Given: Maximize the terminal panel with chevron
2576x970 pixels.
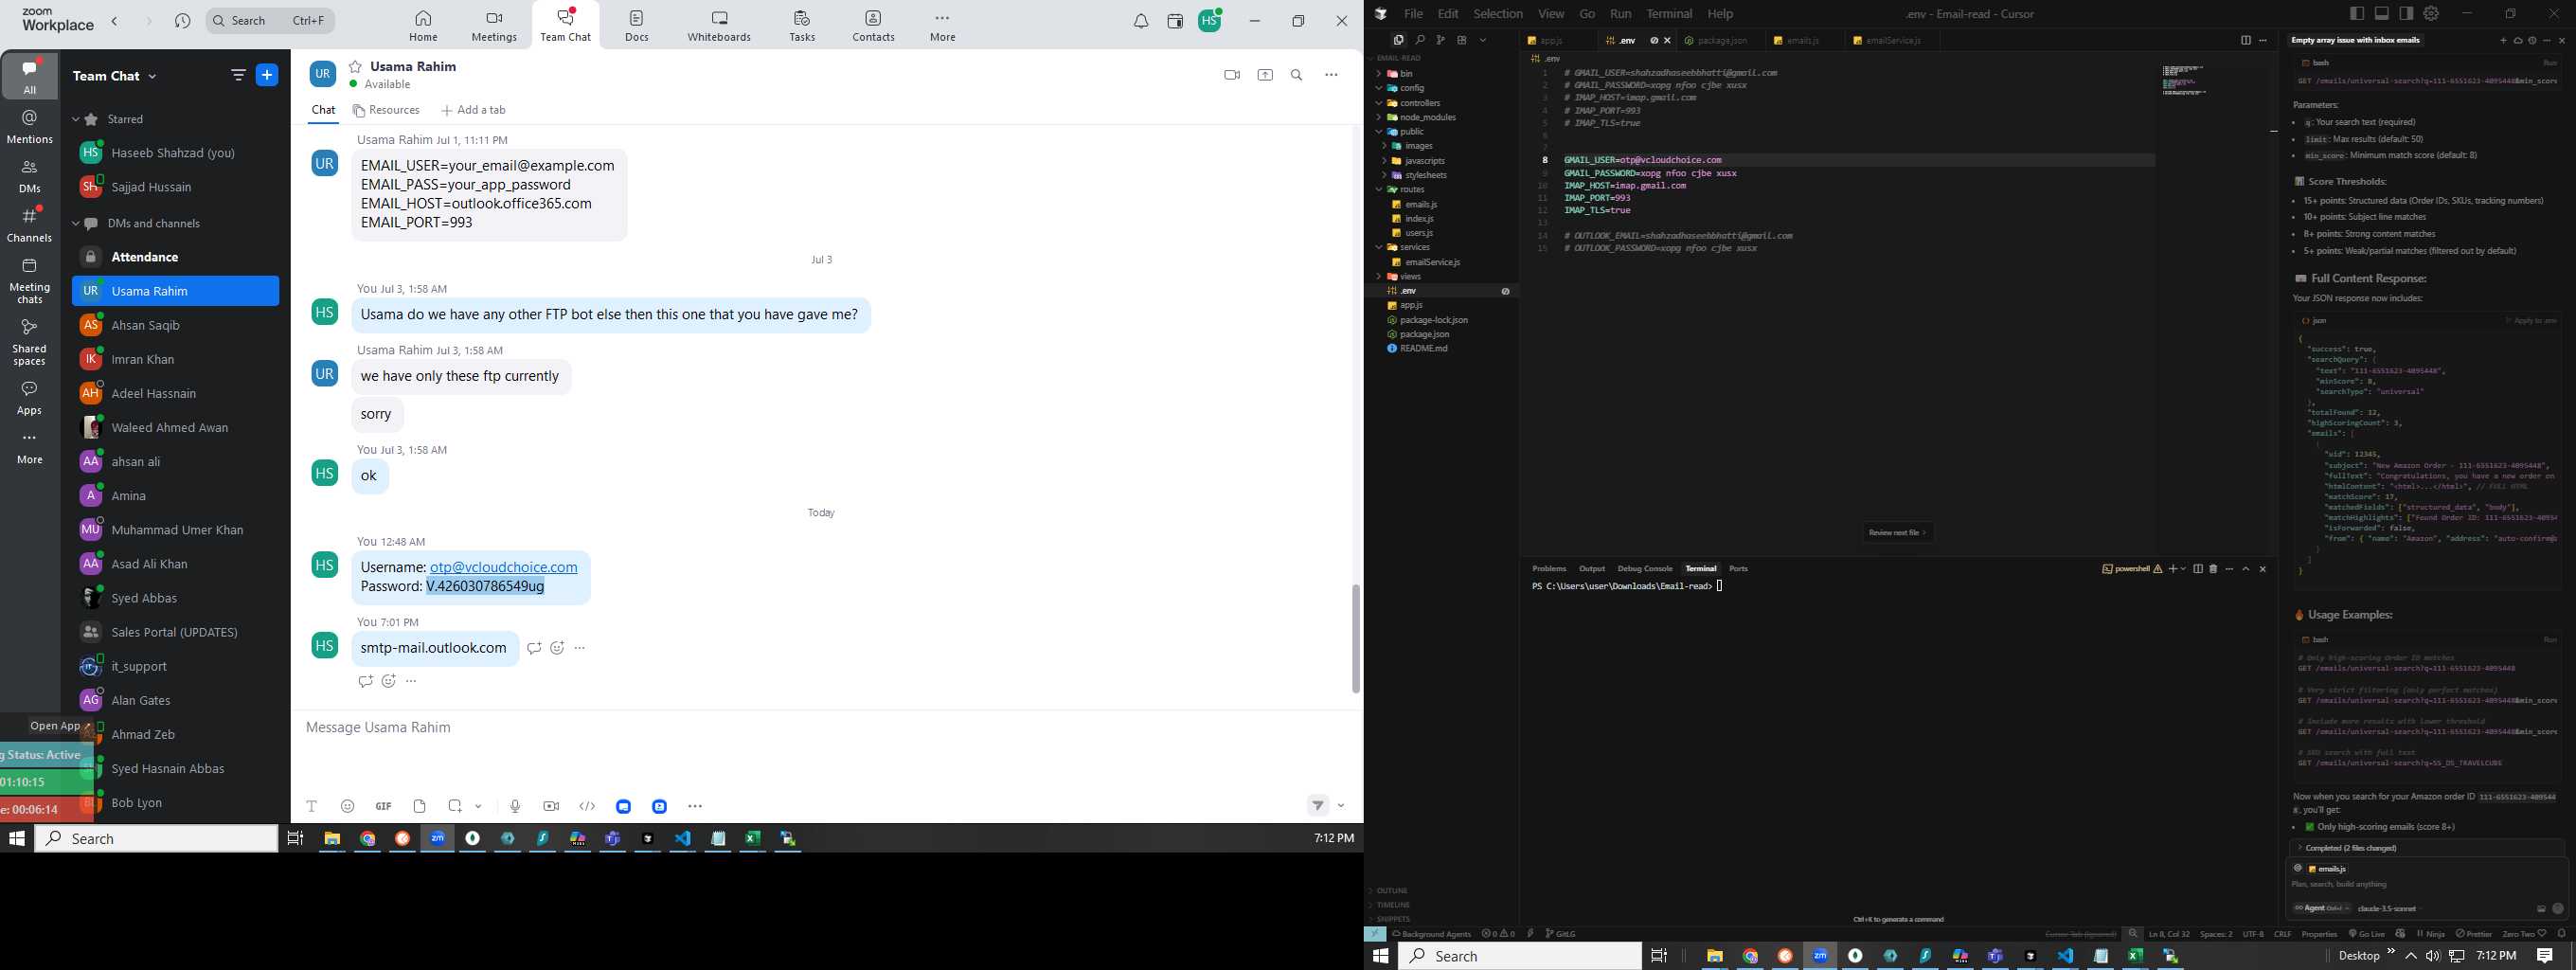Looking at the screenshot, I should (2246, 569).
